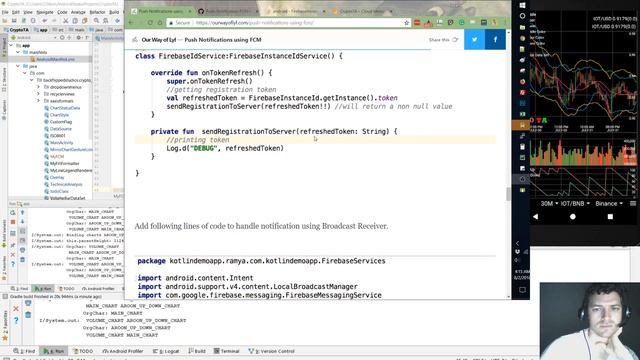Screen dimensions: 640x360
Task: Open Cortana search circle on taskbar
Action: coord(522,16)
